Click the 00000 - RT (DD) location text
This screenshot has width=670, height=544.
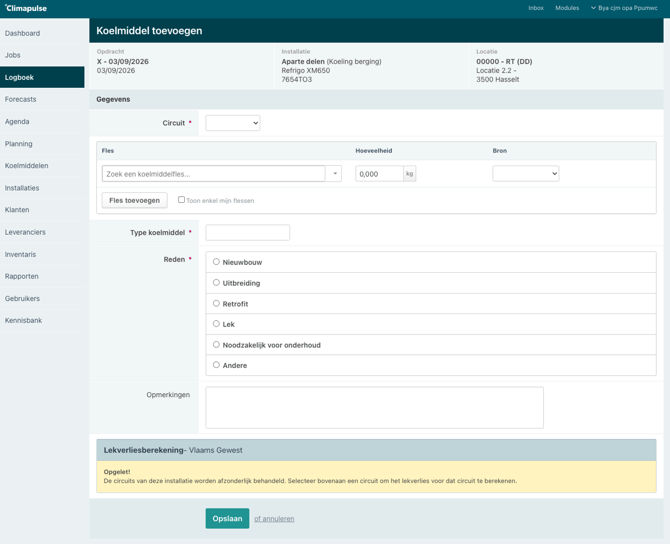click(504, 62)
